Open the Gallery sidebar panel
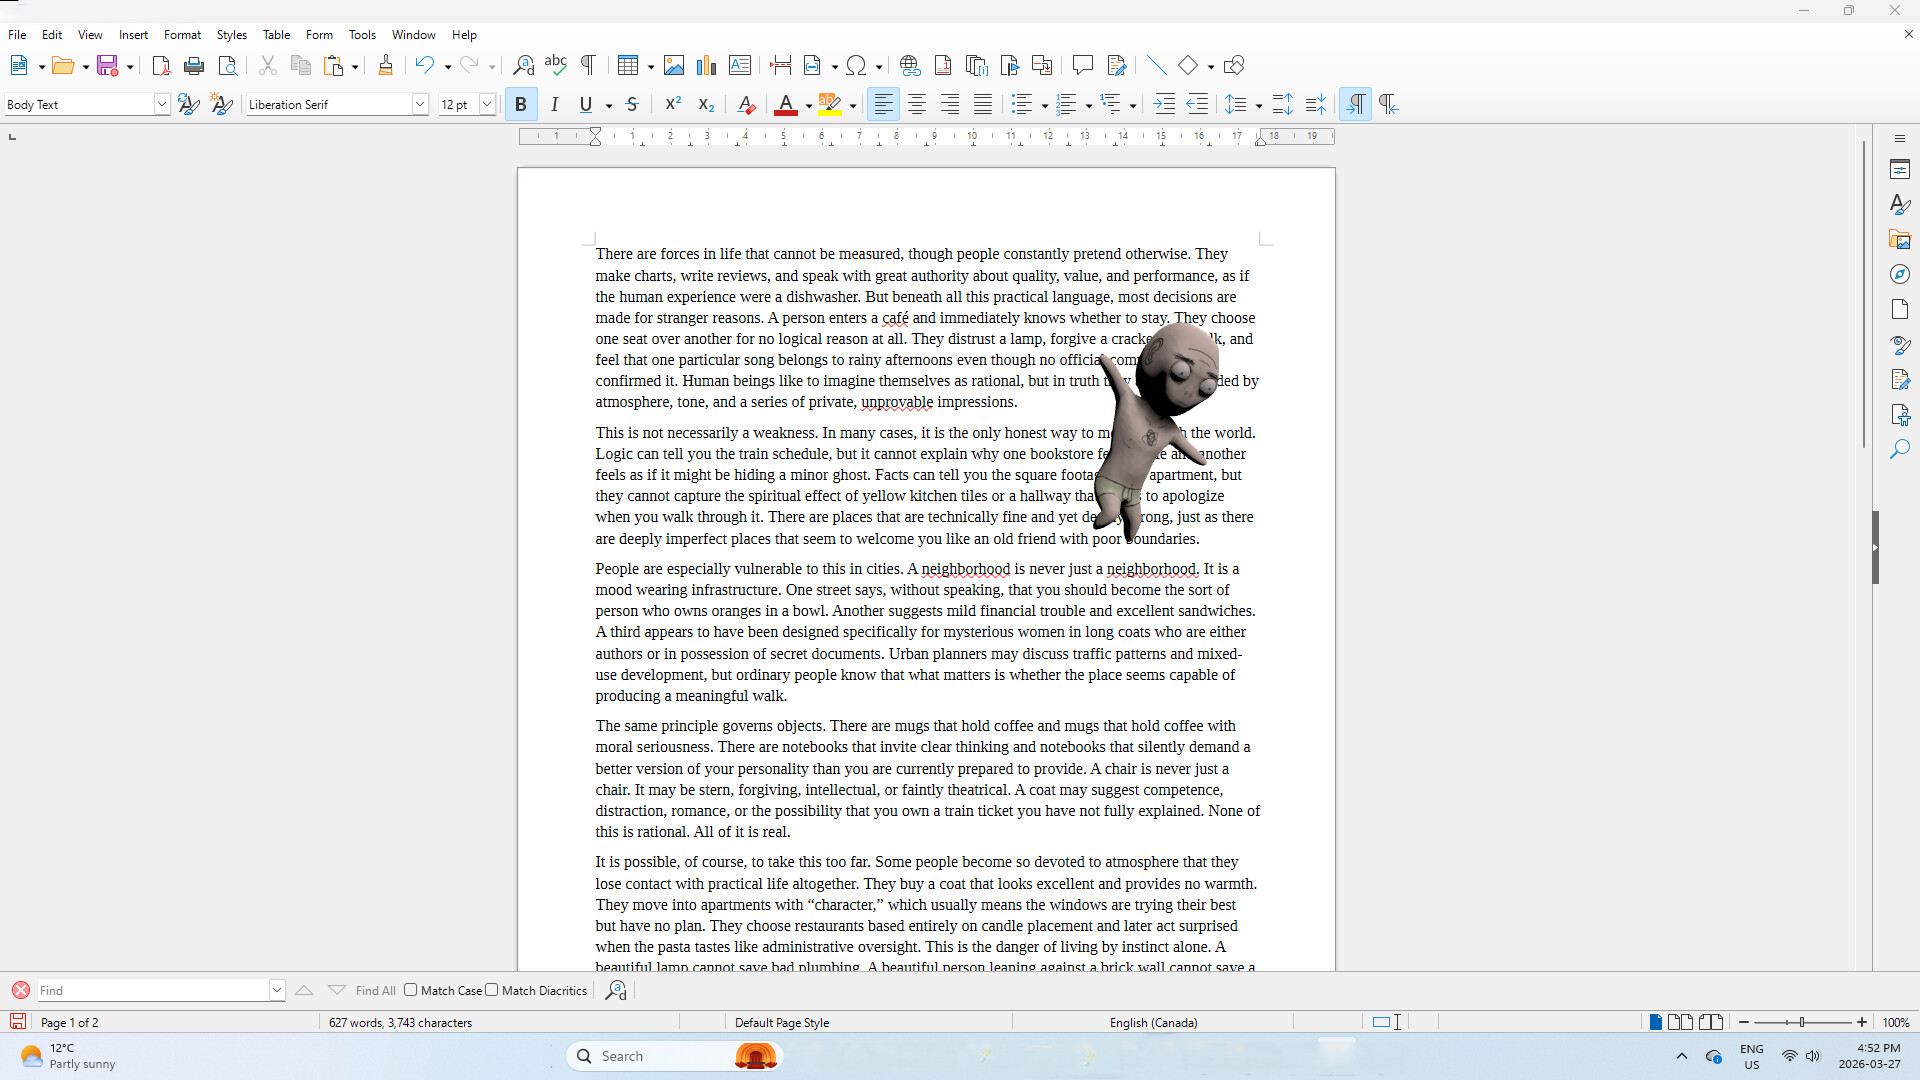Image resolution: width=1920 pixels, height=1080 pixels. click(1900, 240)
